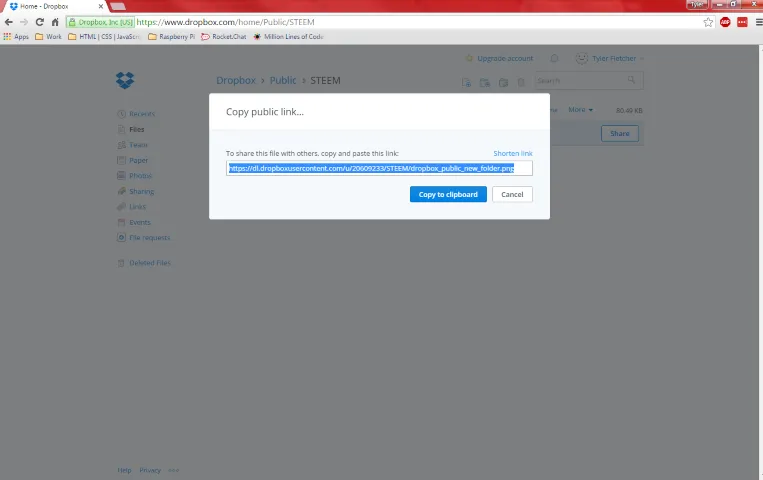Image resolution: width=763 pixels, height=480 pixels.
Task: Open the Privacy footer link
Action: pyautogui.click(x=150, y=470)
